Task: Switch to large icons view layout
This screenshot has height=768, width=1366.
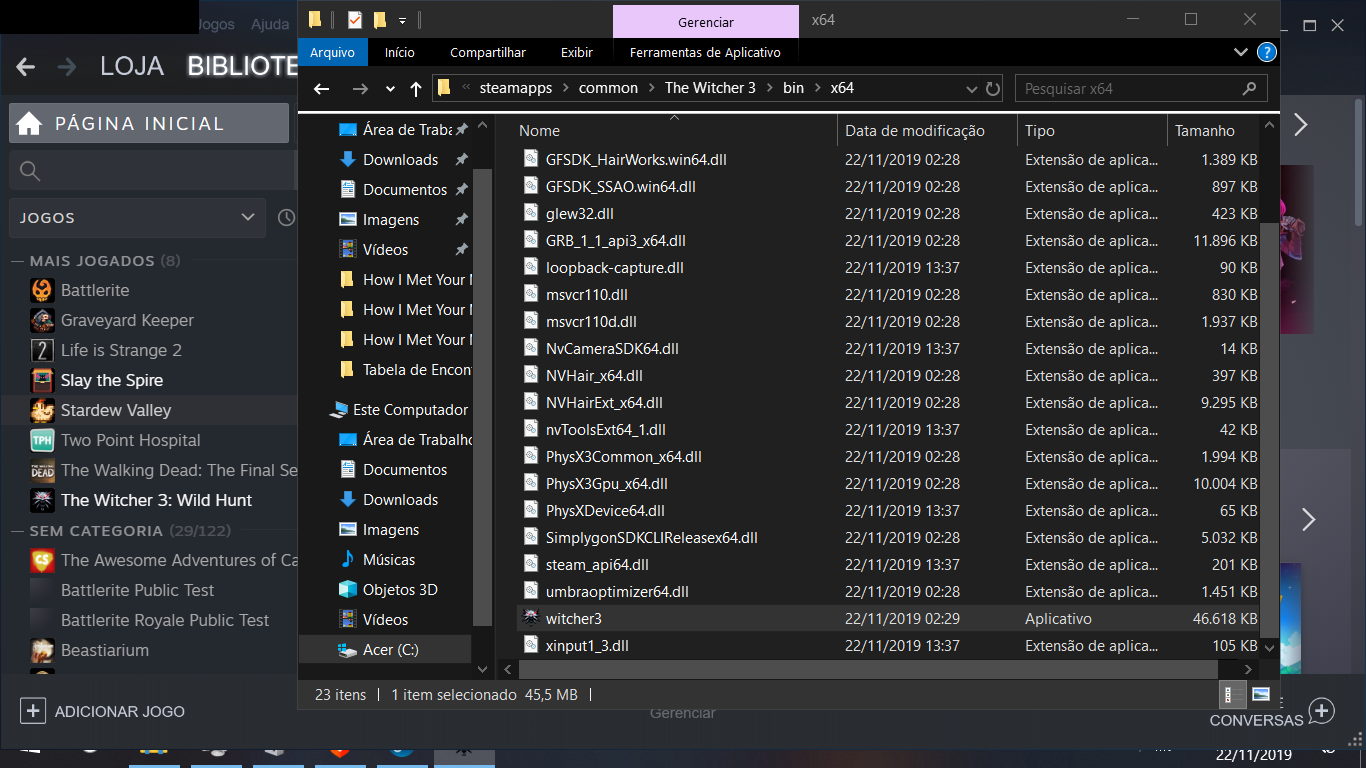Action: (x=1260, y=694)
